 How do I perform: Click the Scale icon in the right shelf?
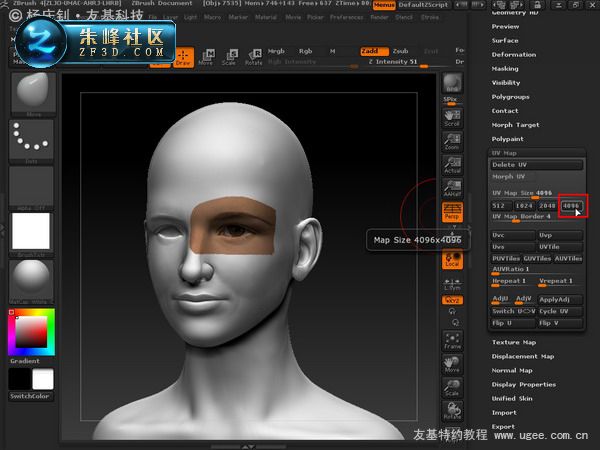[452, 388]
